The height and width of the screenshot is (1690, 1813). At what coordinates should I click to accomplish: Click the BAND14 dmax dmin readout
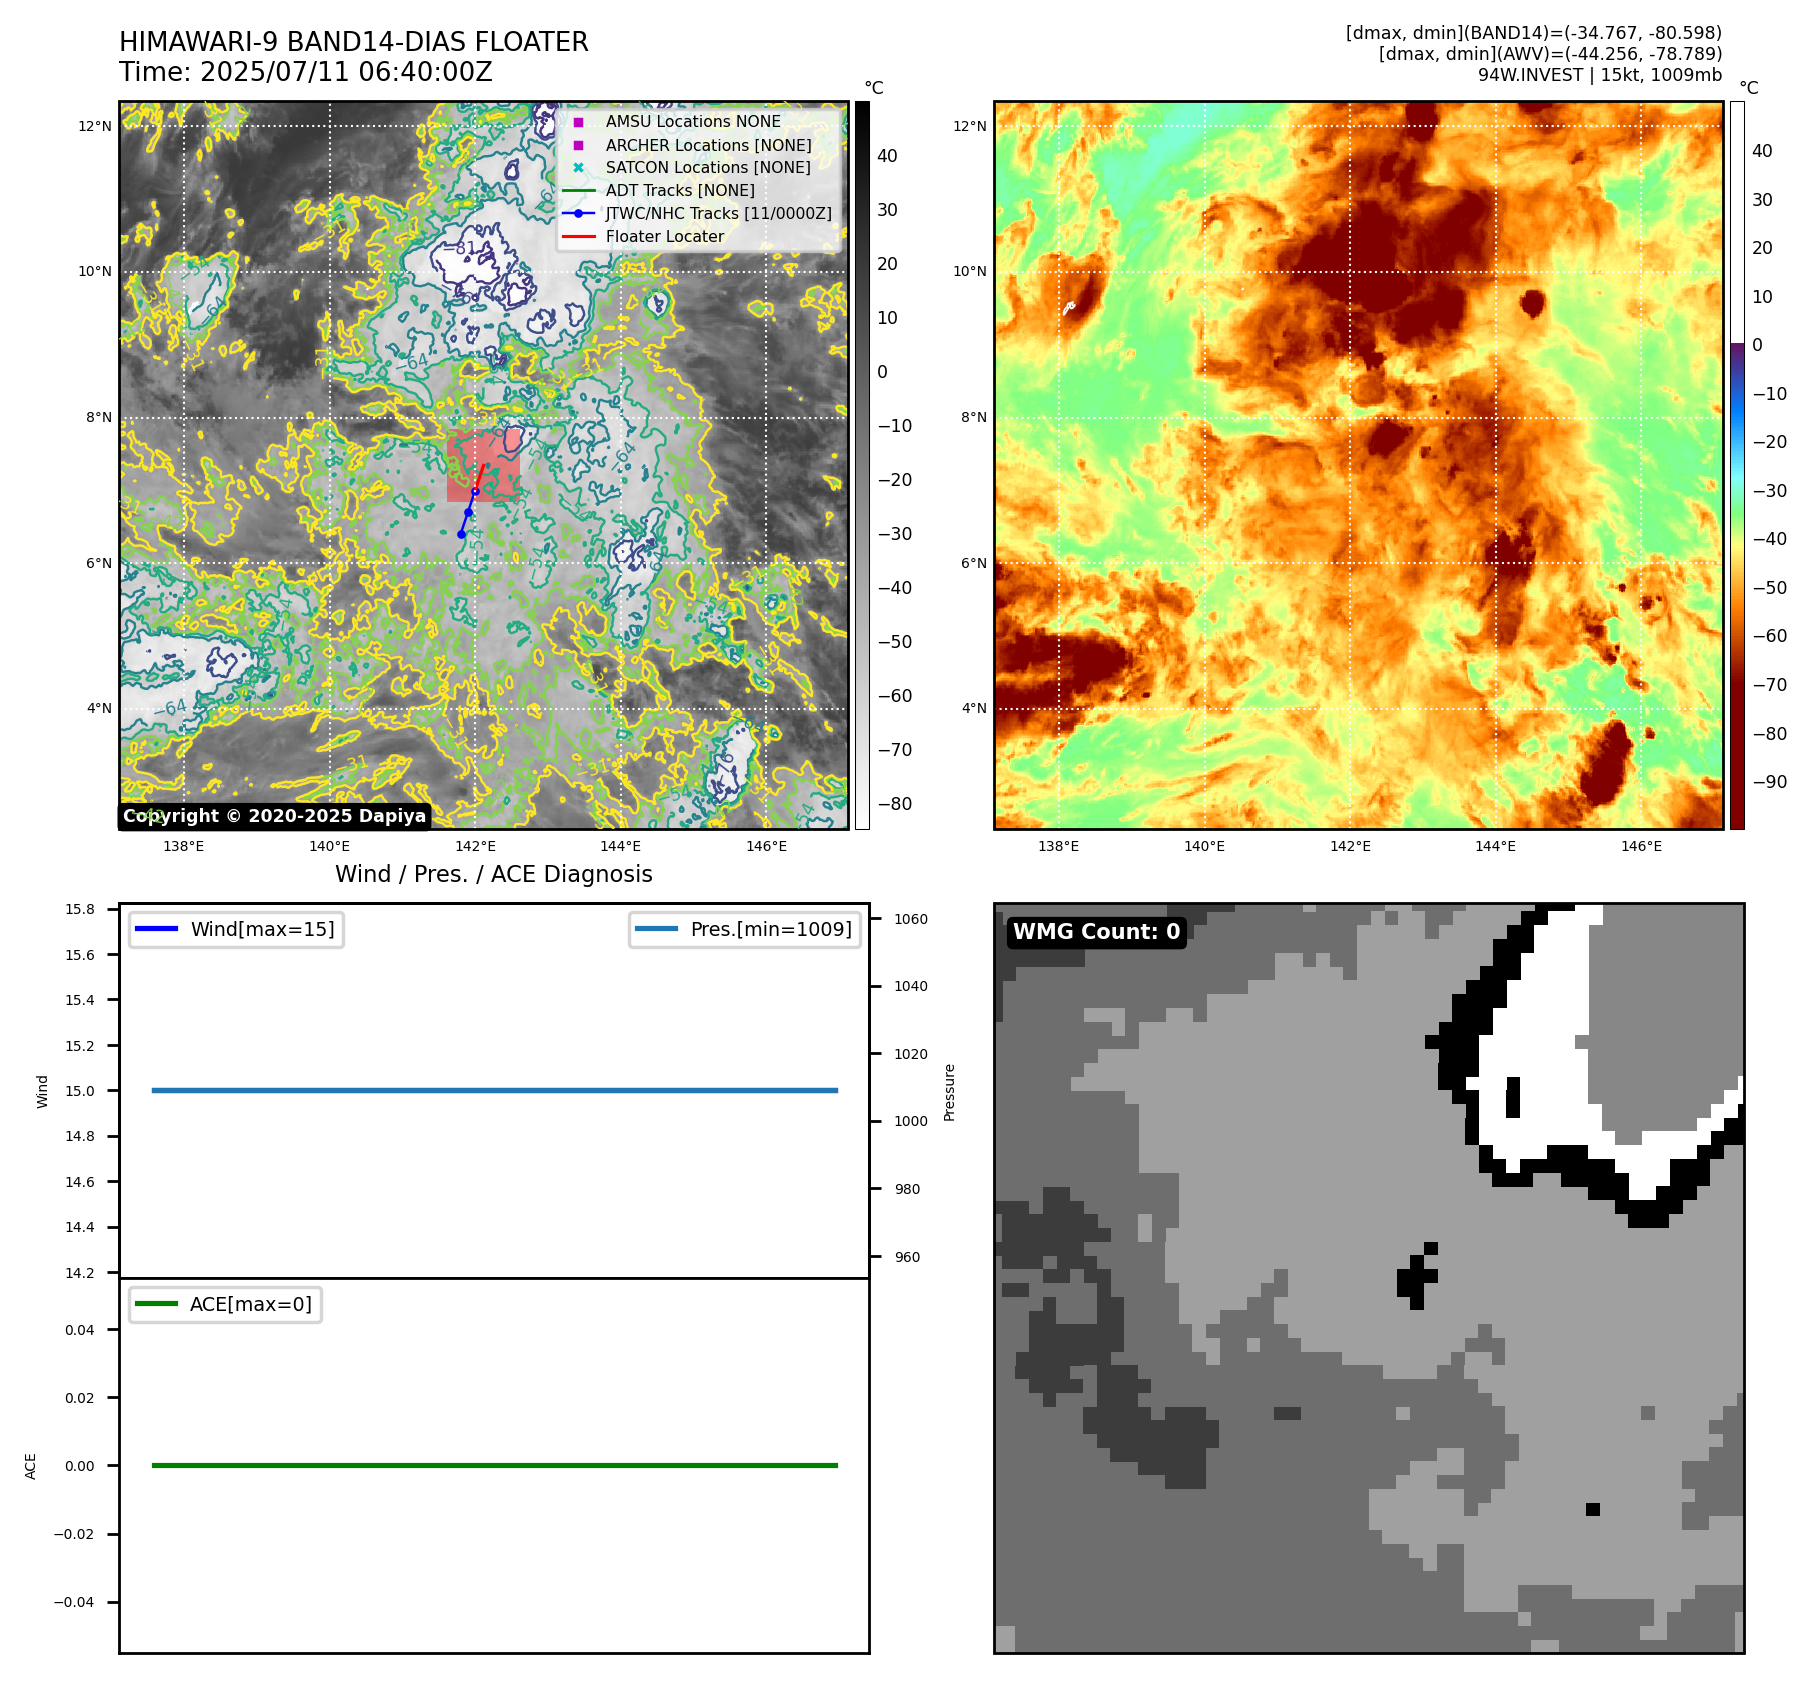pos(1534,33)
